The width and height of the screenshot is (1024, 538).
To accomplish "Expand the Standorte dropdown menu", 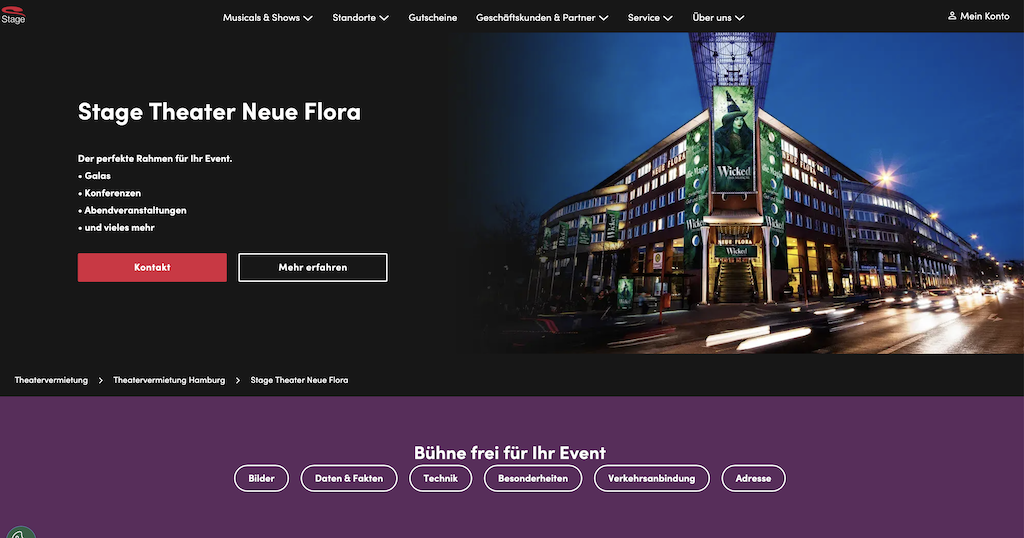I will point(360,18).
